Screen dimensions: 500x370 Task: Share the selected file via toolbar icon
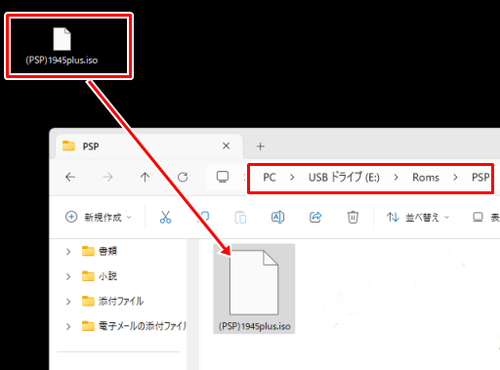315,217
